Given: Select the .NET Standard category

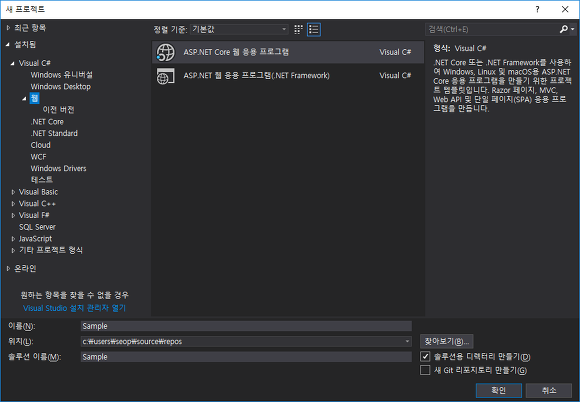Looking at the screenshot, I should 54,133.
